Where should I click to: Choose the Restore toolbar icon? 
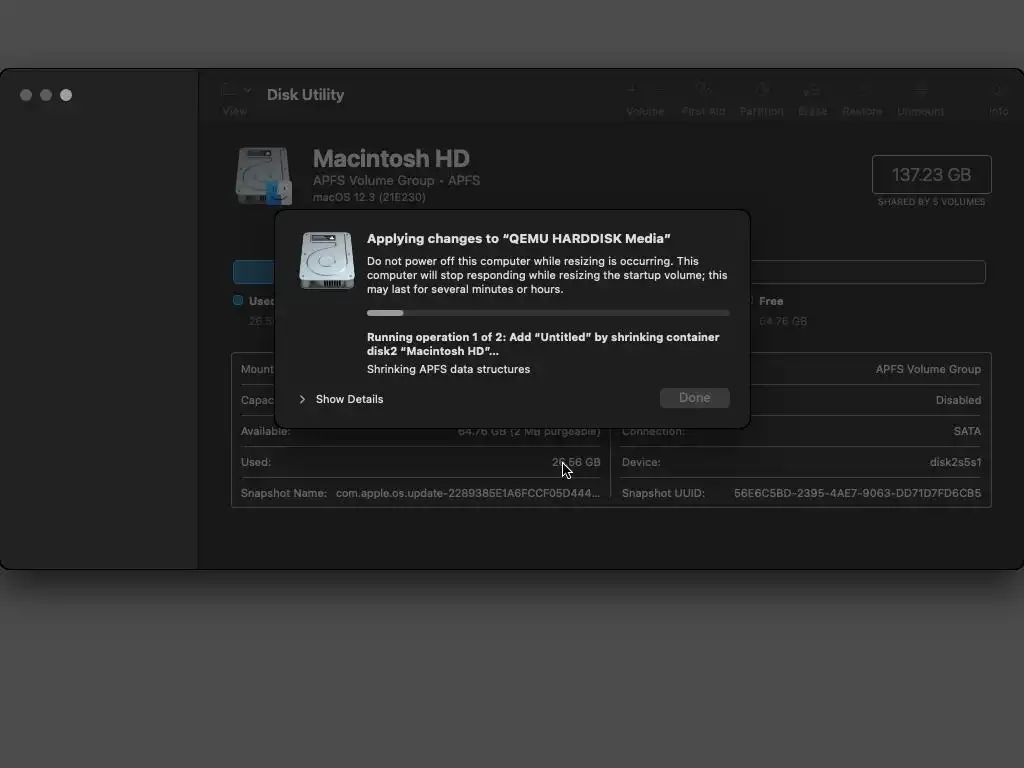point(862,89)
